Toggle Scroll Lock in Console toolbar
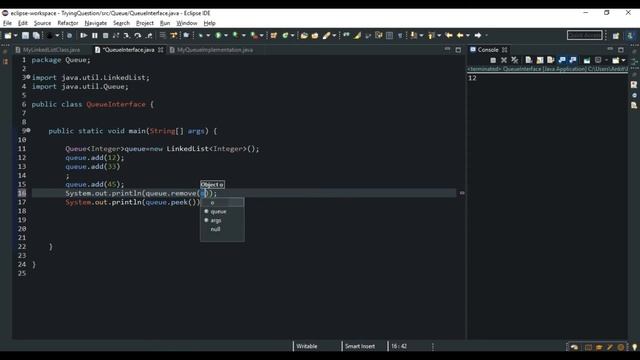This screenshot has width=640, height=360. pyautogui.click(x=540, y=60)
